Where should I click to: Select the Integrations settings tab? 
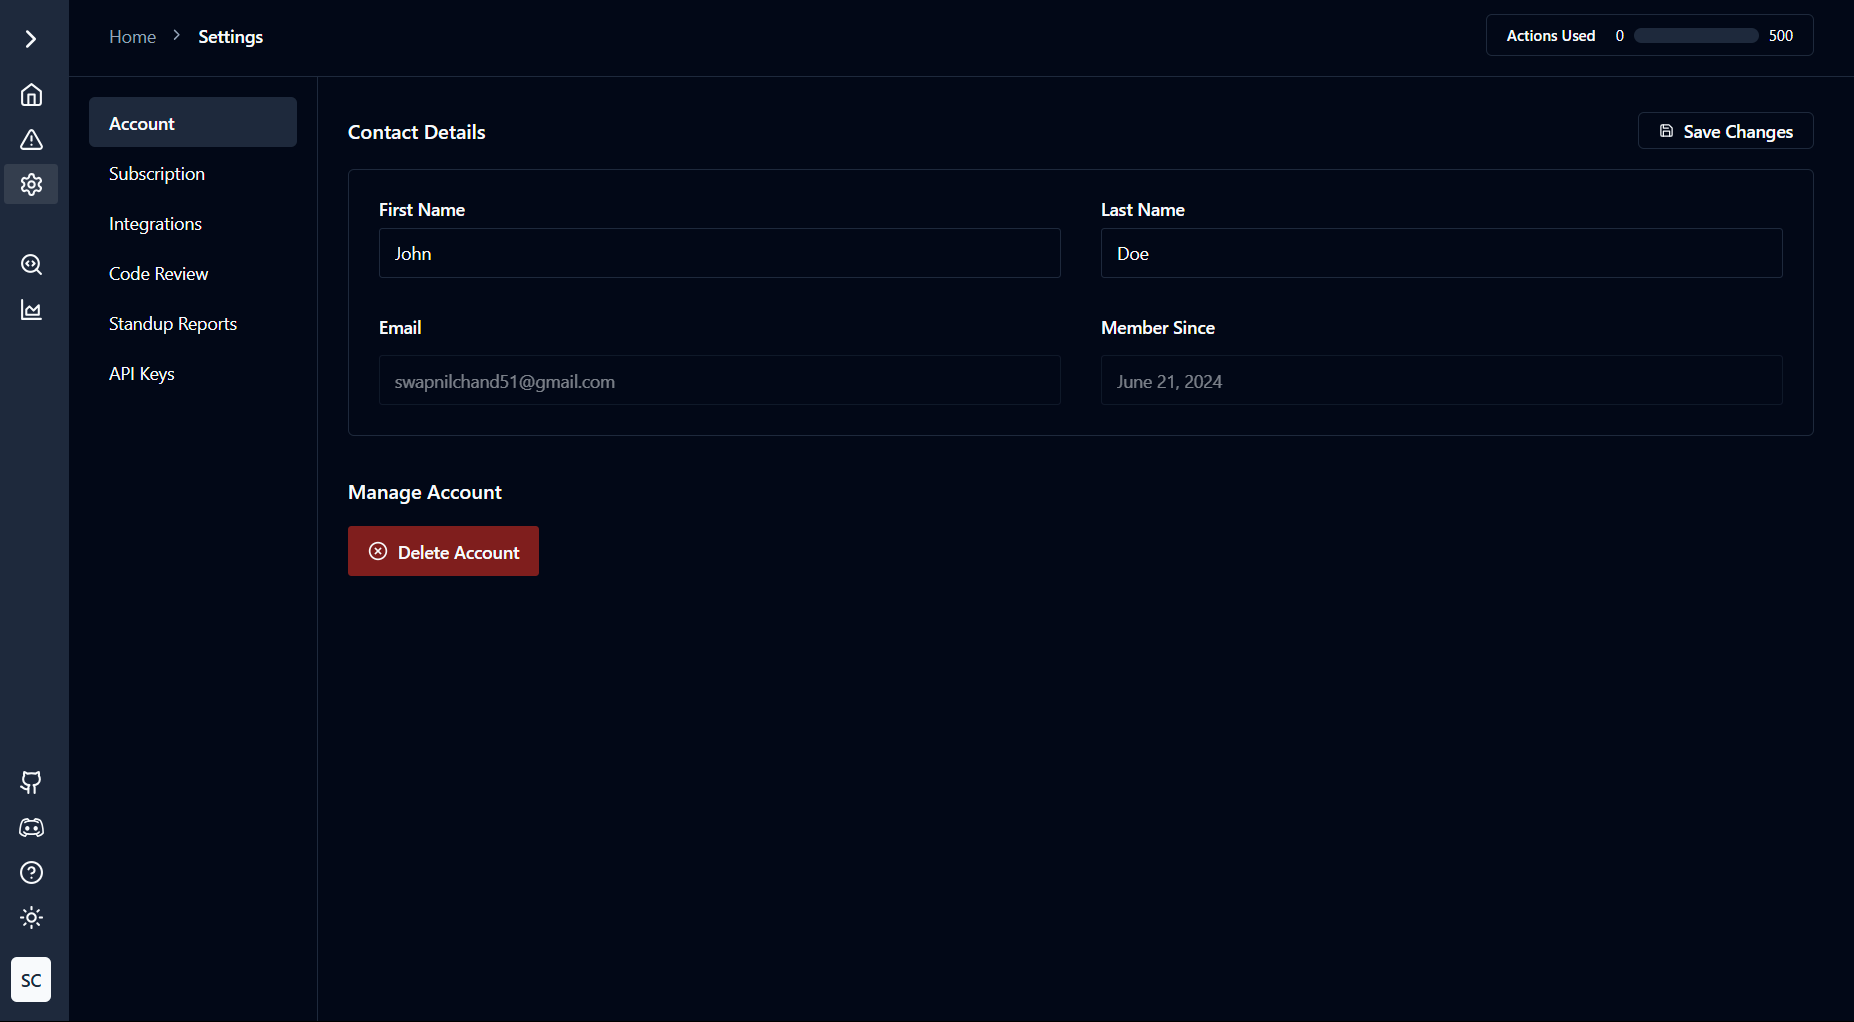coord(193,224)
